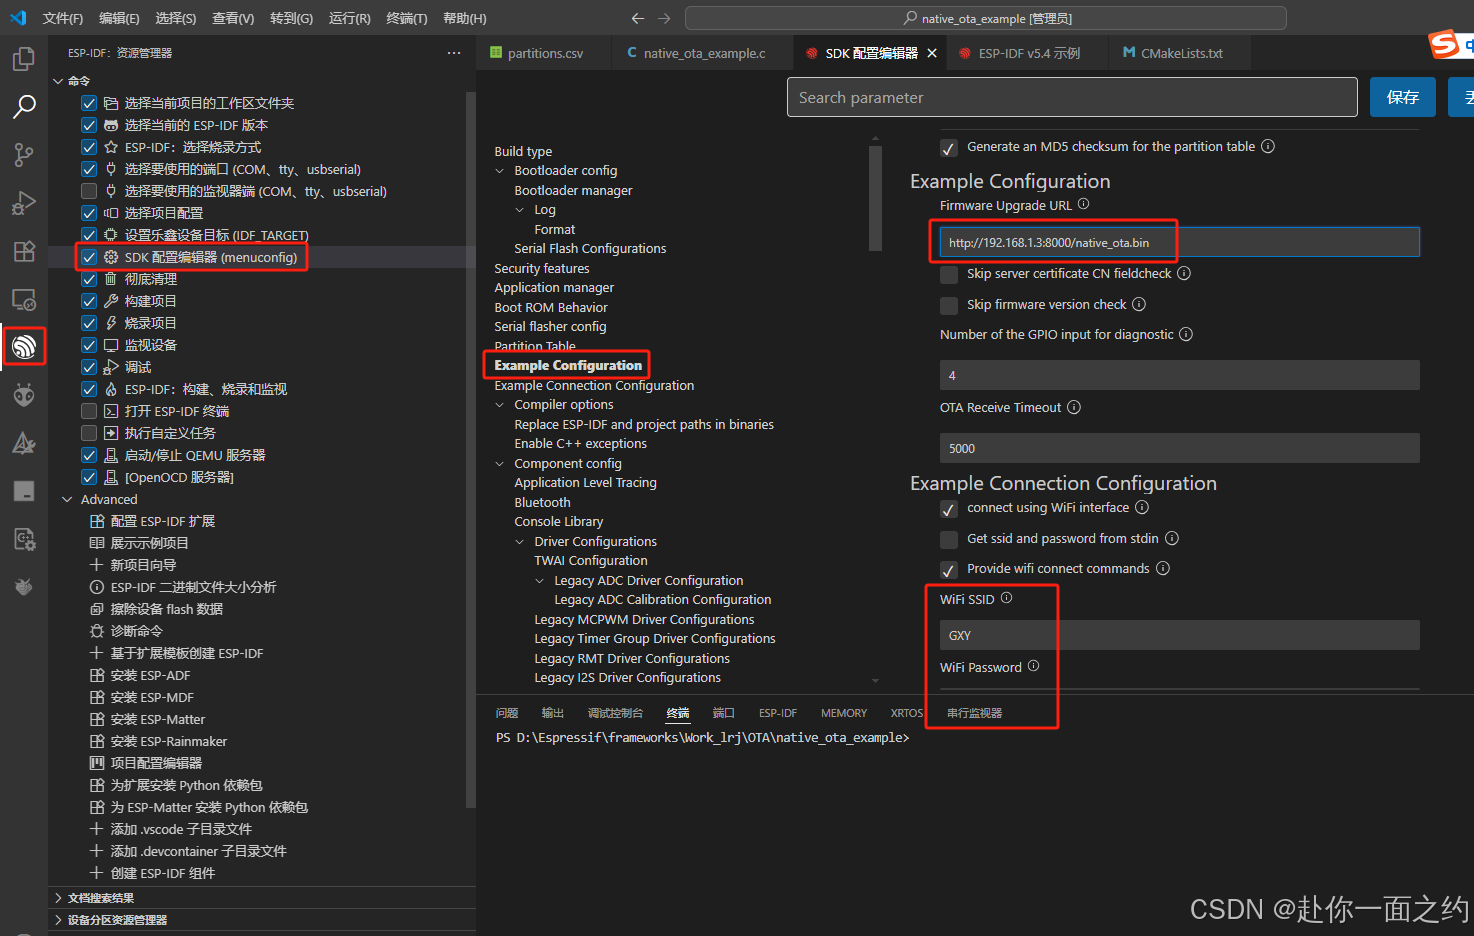
Task: Switch to the 串行监视器 panel tab
Action: pyautogui.click(x=975, y=713)
